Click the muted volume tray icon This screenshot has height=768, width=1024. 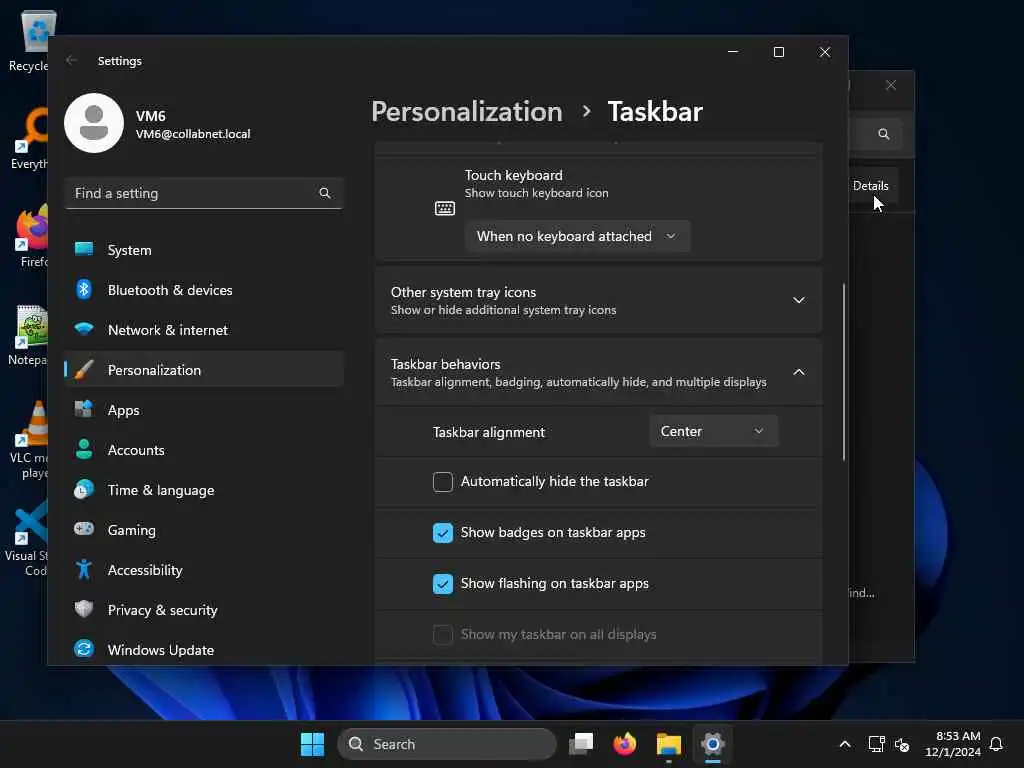[x=902, y=744]
